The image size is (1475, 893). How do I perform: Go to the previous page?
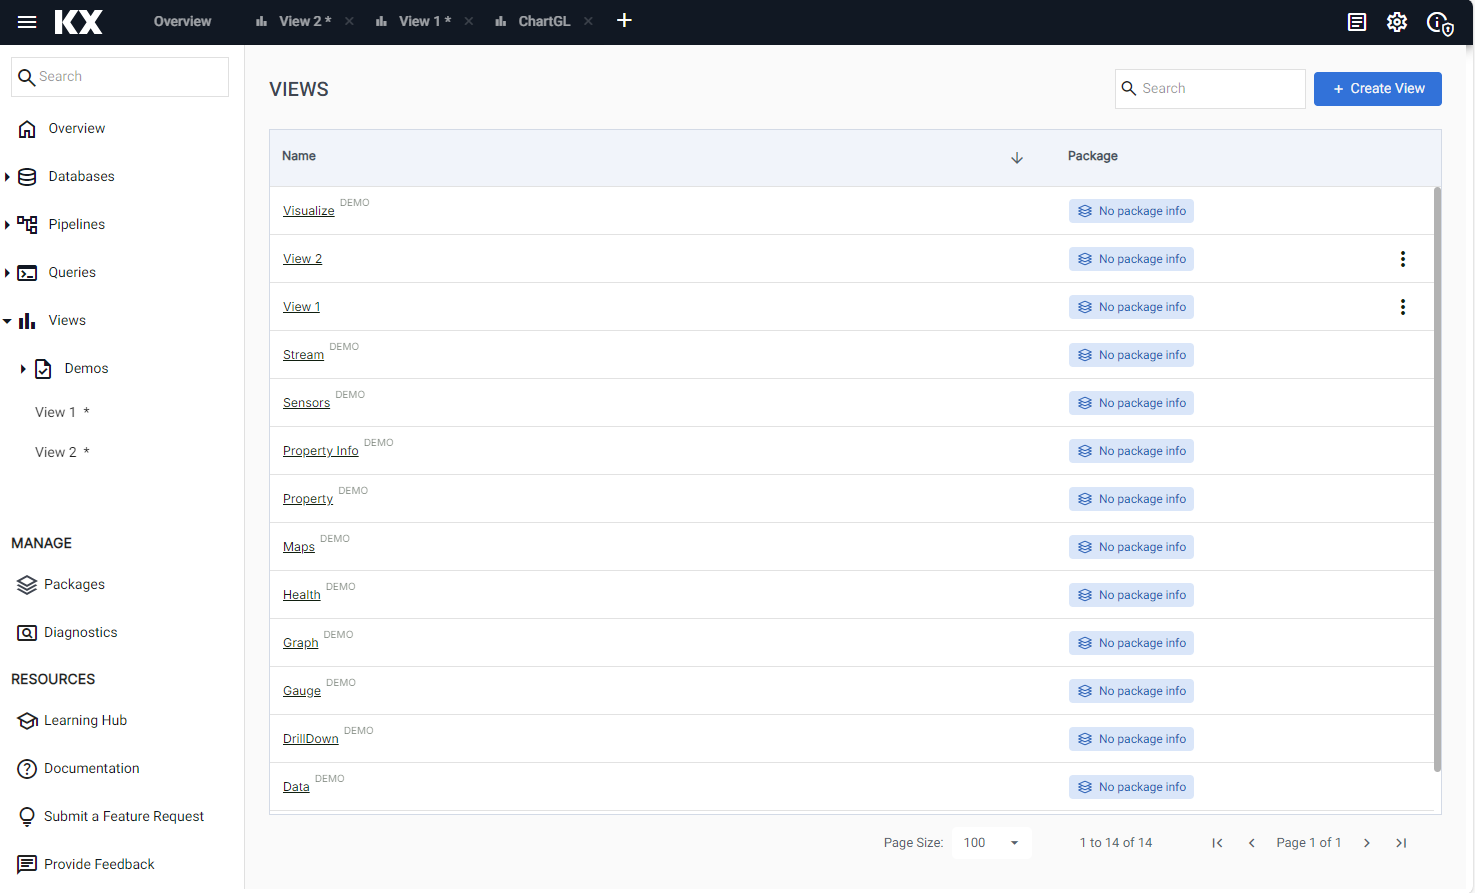[x=1251, y=843]
